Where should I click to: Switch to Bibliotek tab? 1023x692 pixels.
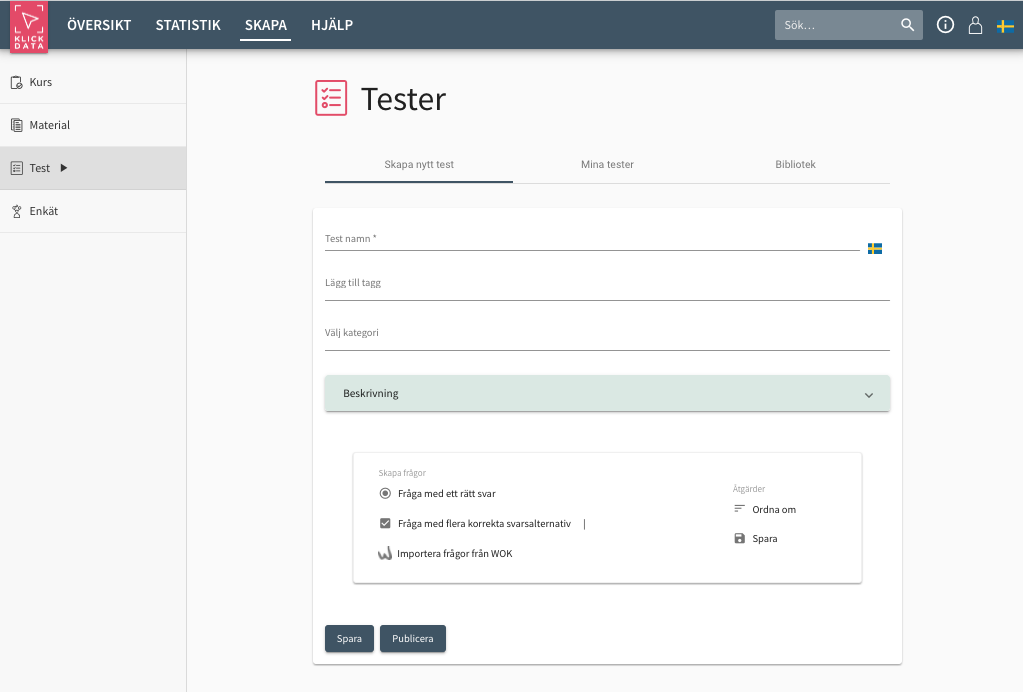coord(795,164)
